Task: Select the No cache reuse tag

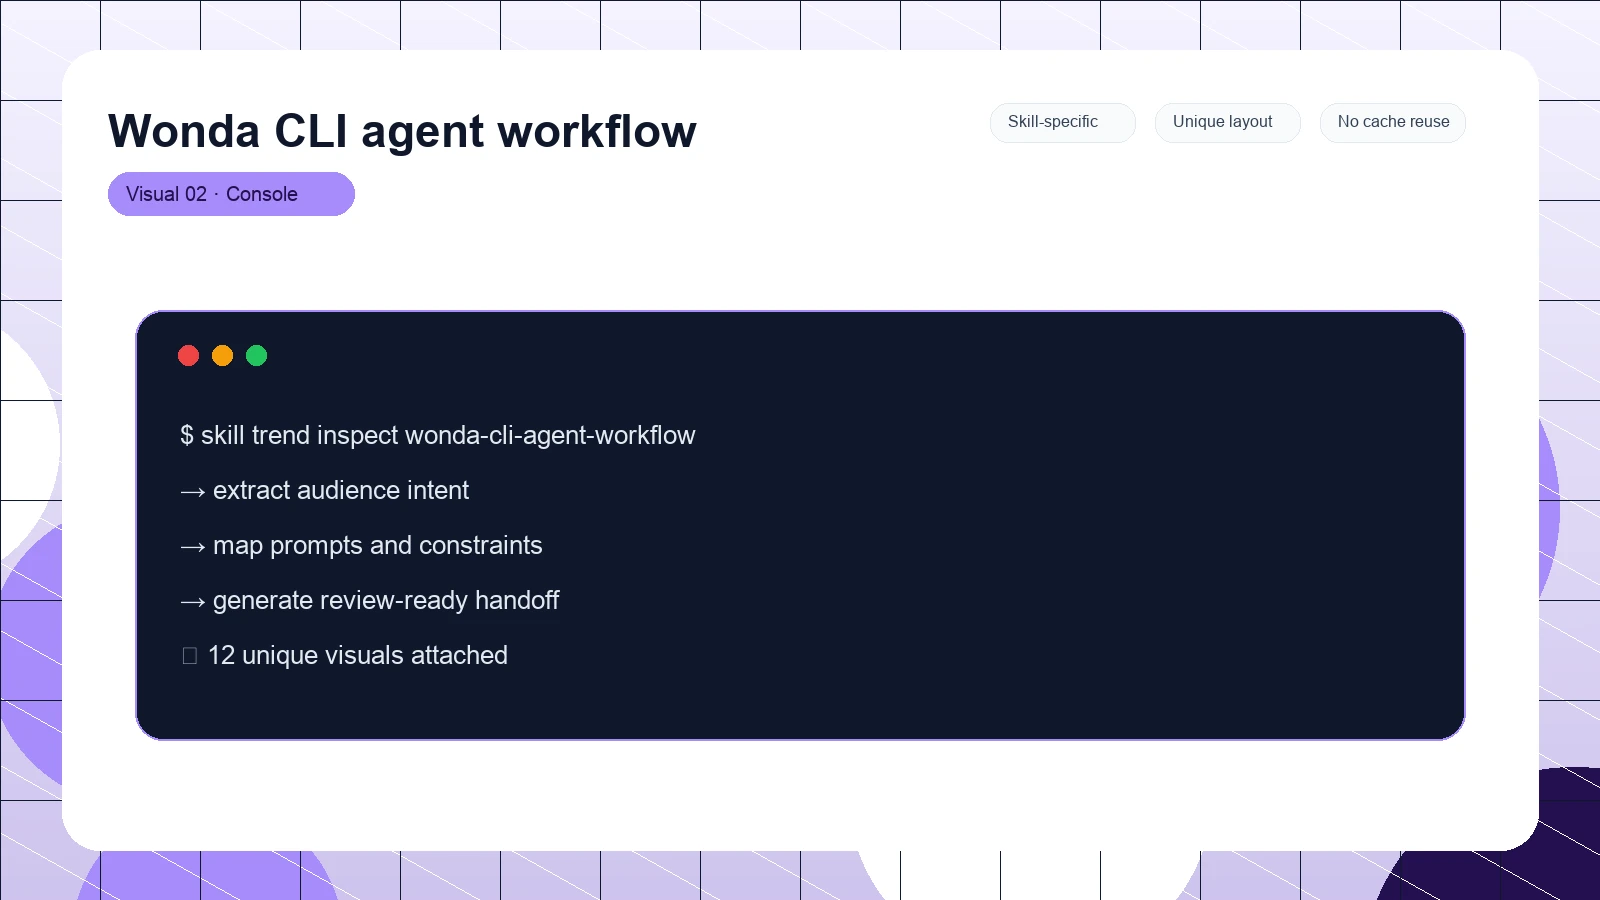Action: pyautogui.click(x=1392, y=122)
